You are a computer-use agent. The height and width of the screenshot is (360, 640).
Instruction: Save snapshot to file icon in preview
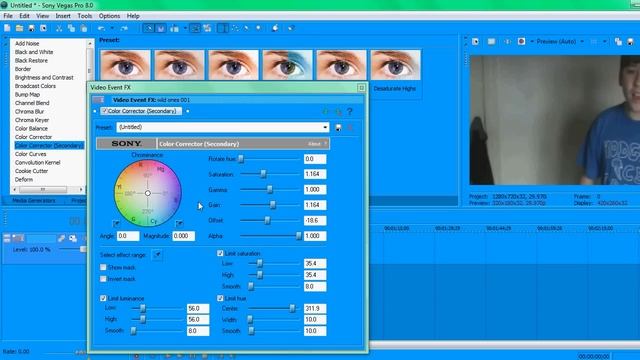(x=631, y=42)
